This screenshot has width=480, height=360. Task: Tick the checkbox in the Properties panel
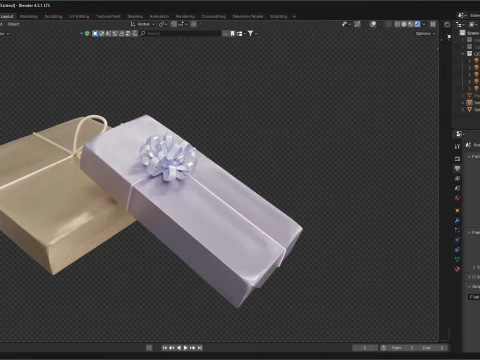pos(474,277)
